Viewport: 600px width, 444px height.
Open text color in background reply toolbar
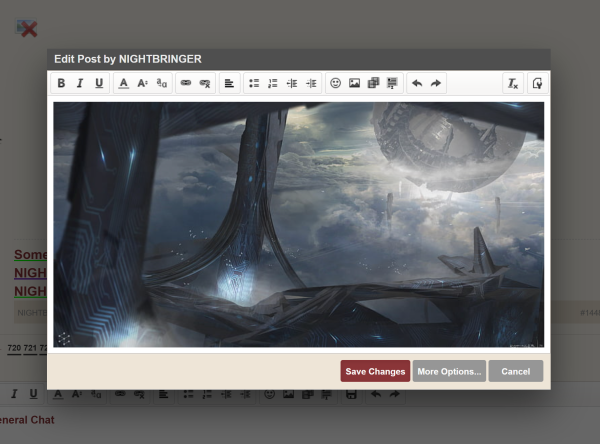pyautogui.click(x=58, y=394)
